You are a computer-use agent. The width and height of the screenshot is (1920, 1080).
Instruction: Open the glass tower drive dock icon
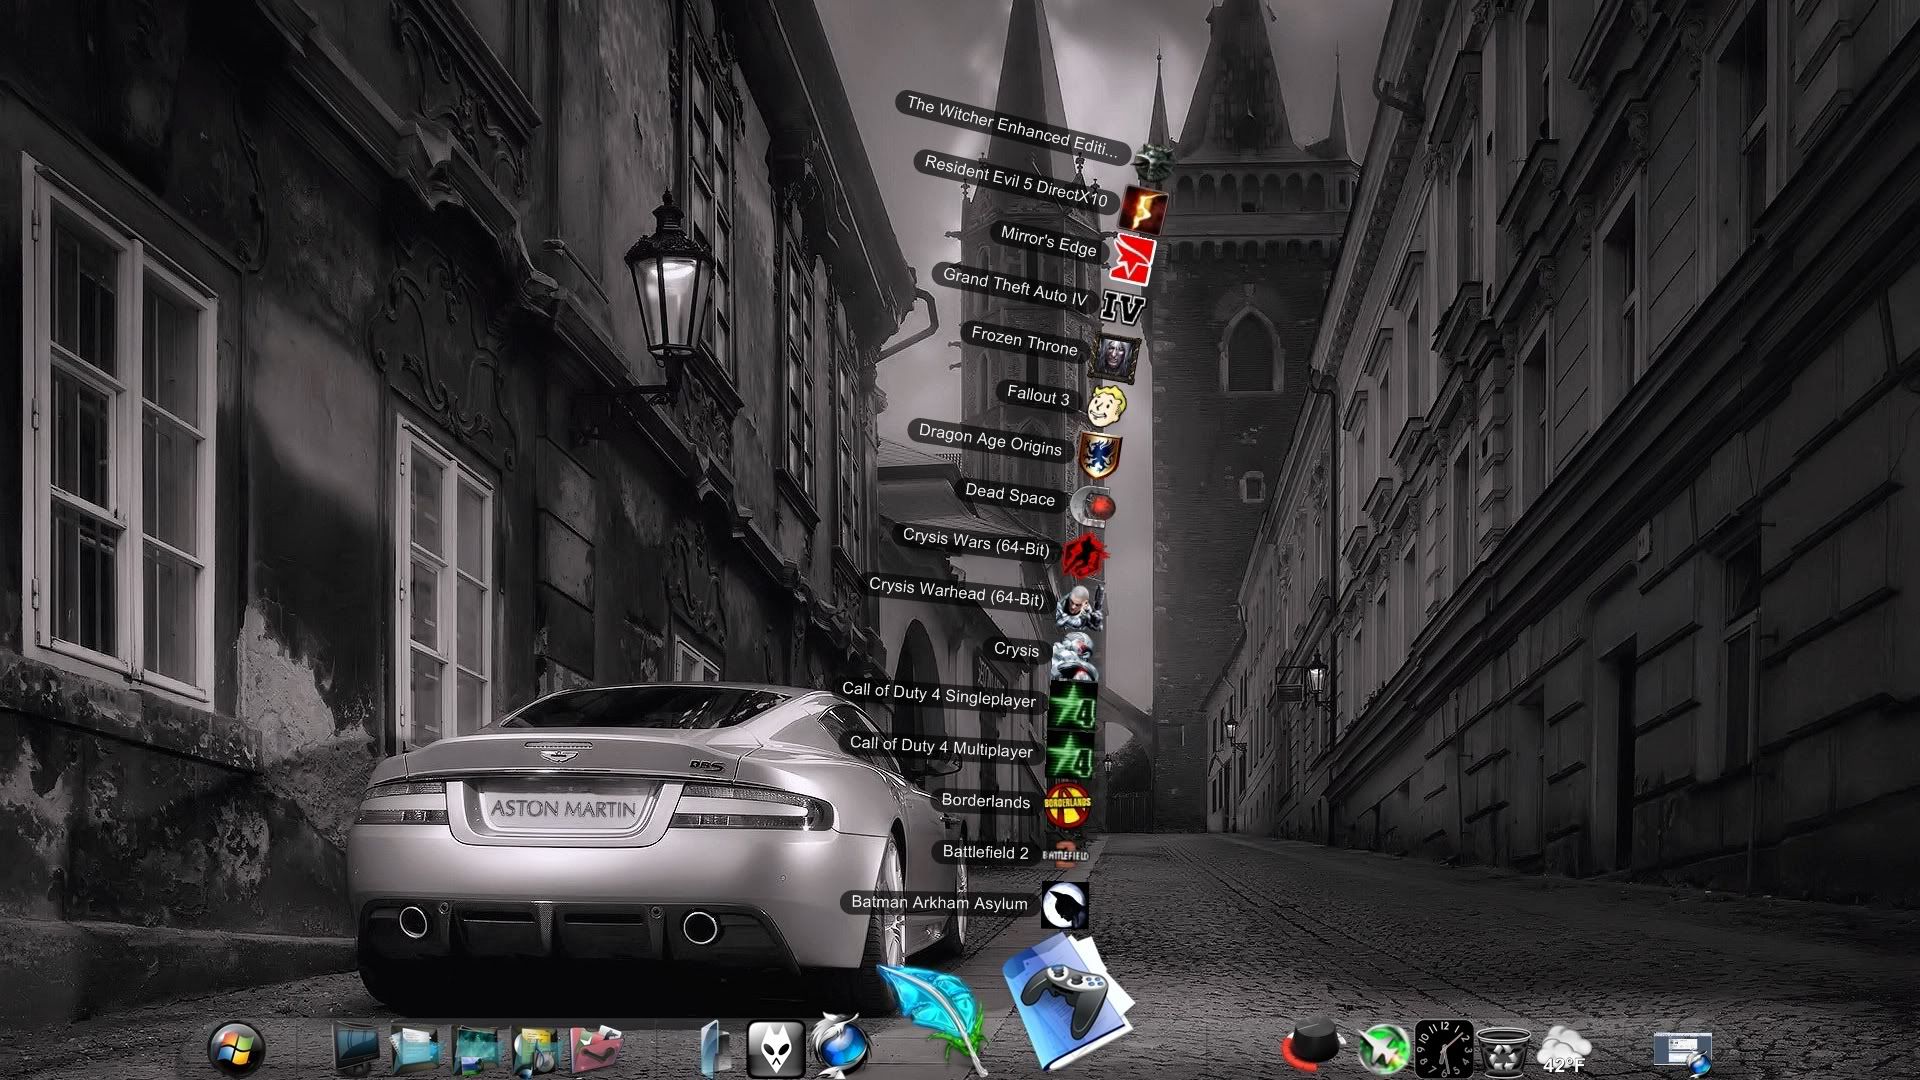coord(714,1049)
